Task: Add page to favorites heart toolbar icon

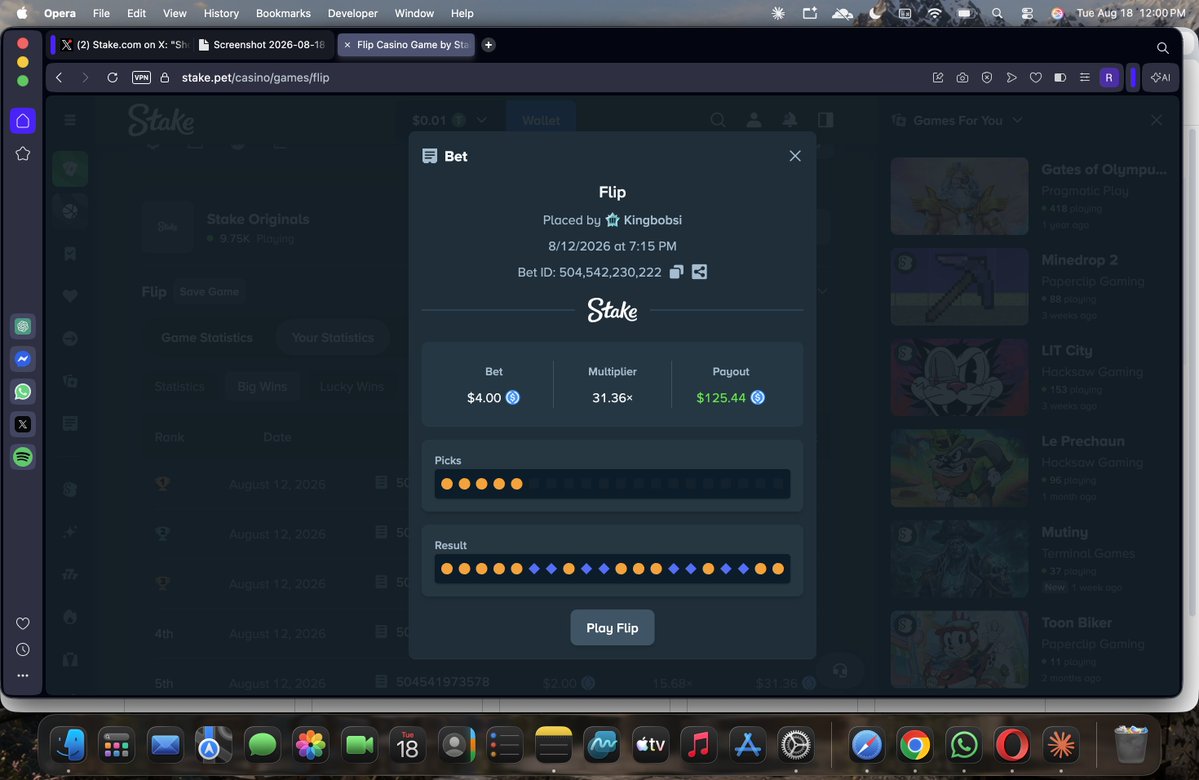Action: (x=1035, y=77)
